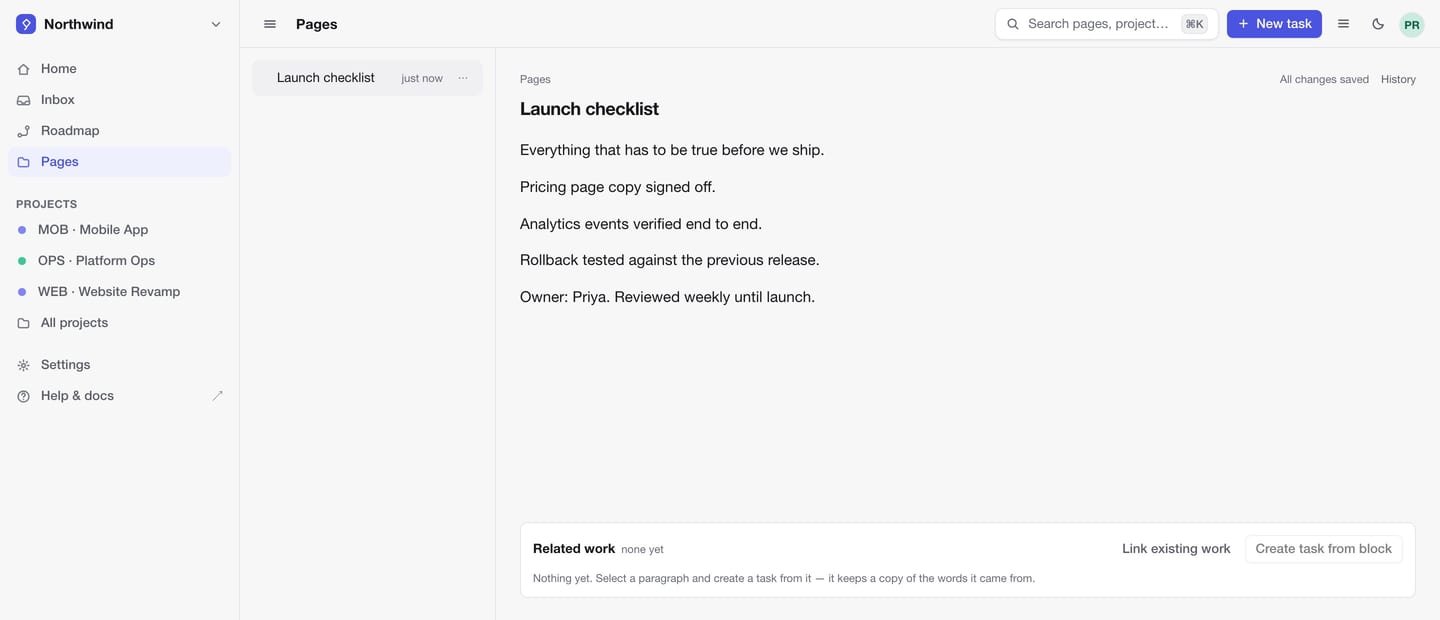
Task: Click the Create task from block button
Action: point(1323,549)
